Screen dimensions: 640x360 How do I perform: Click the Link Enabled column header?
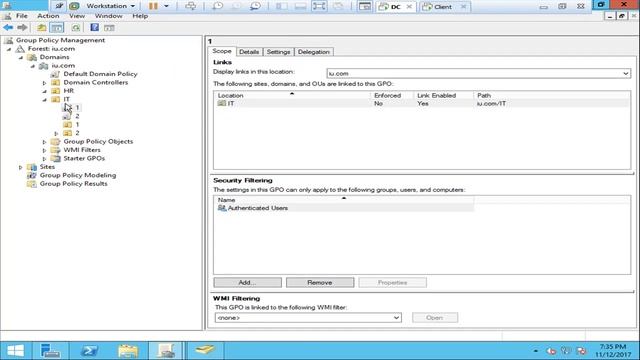coord(443,96)
